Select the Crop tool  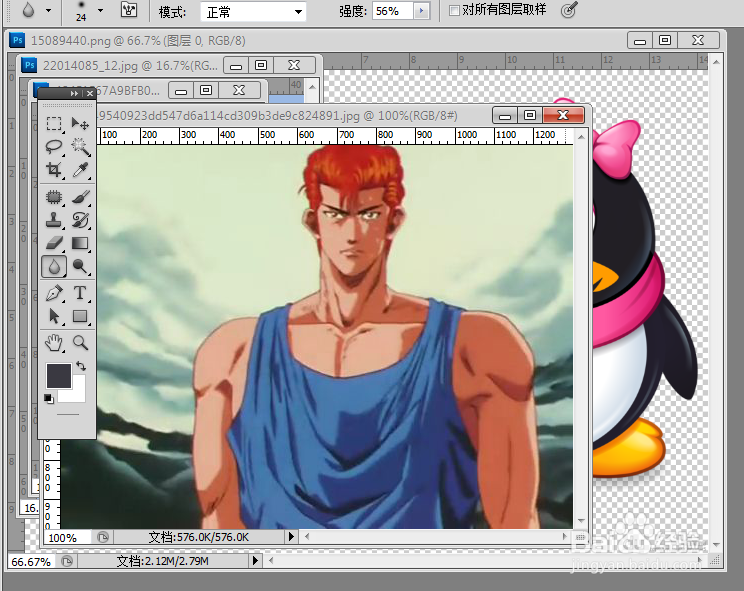tap(54, 169)
